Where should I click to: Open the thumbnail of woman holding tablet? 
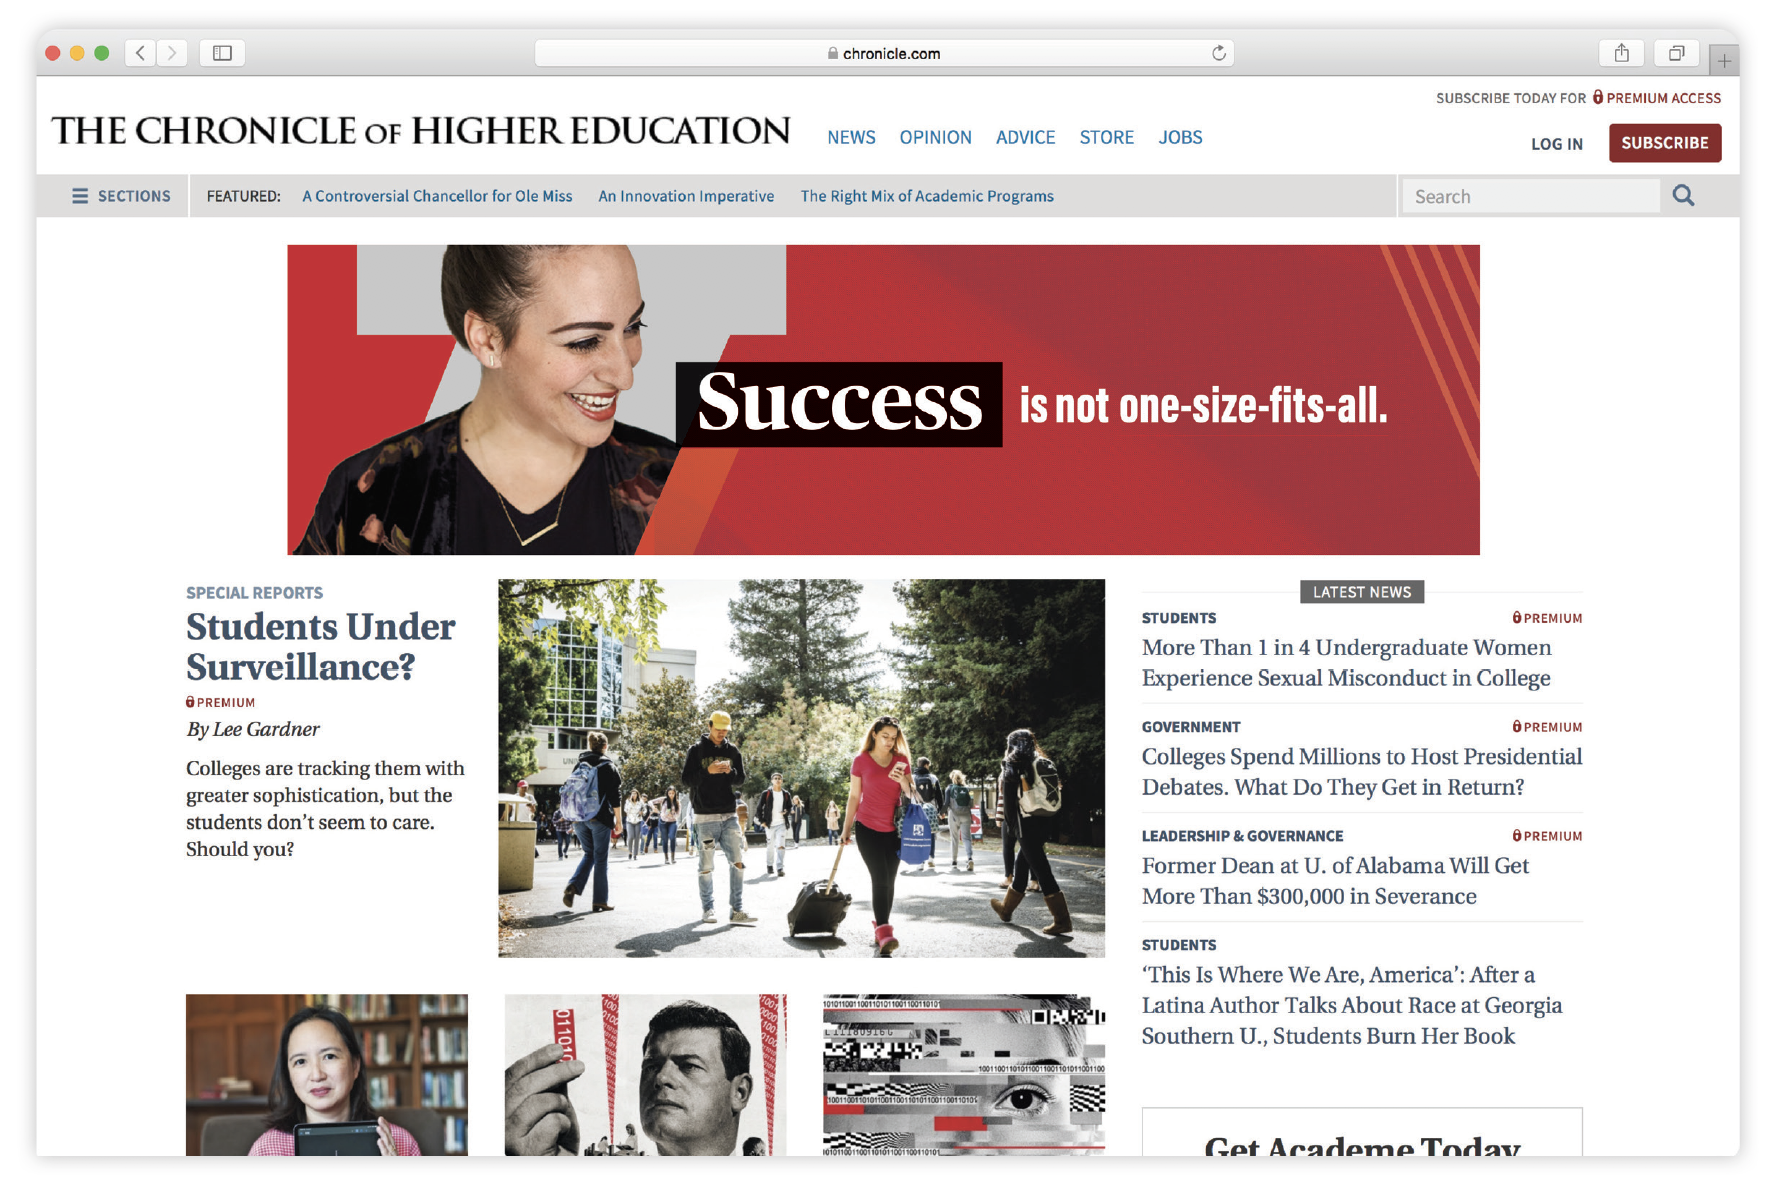click(326, 1075)
